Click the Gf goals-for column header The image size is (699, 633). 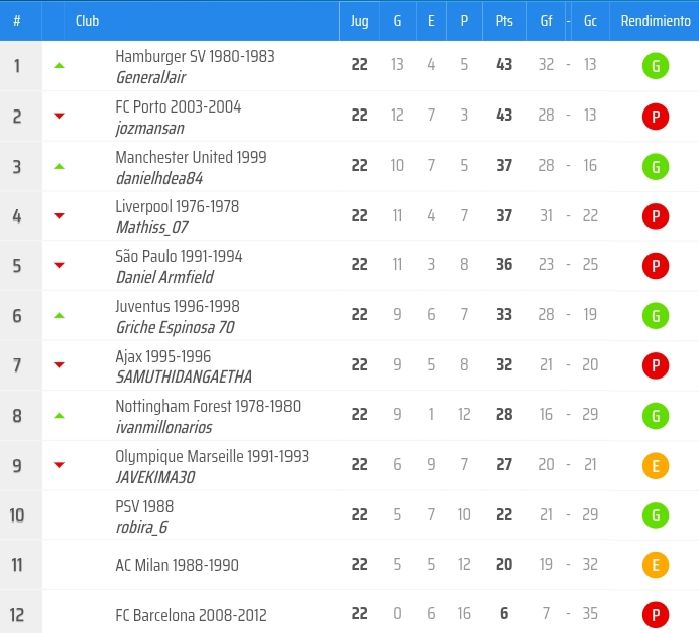point(546,21)
